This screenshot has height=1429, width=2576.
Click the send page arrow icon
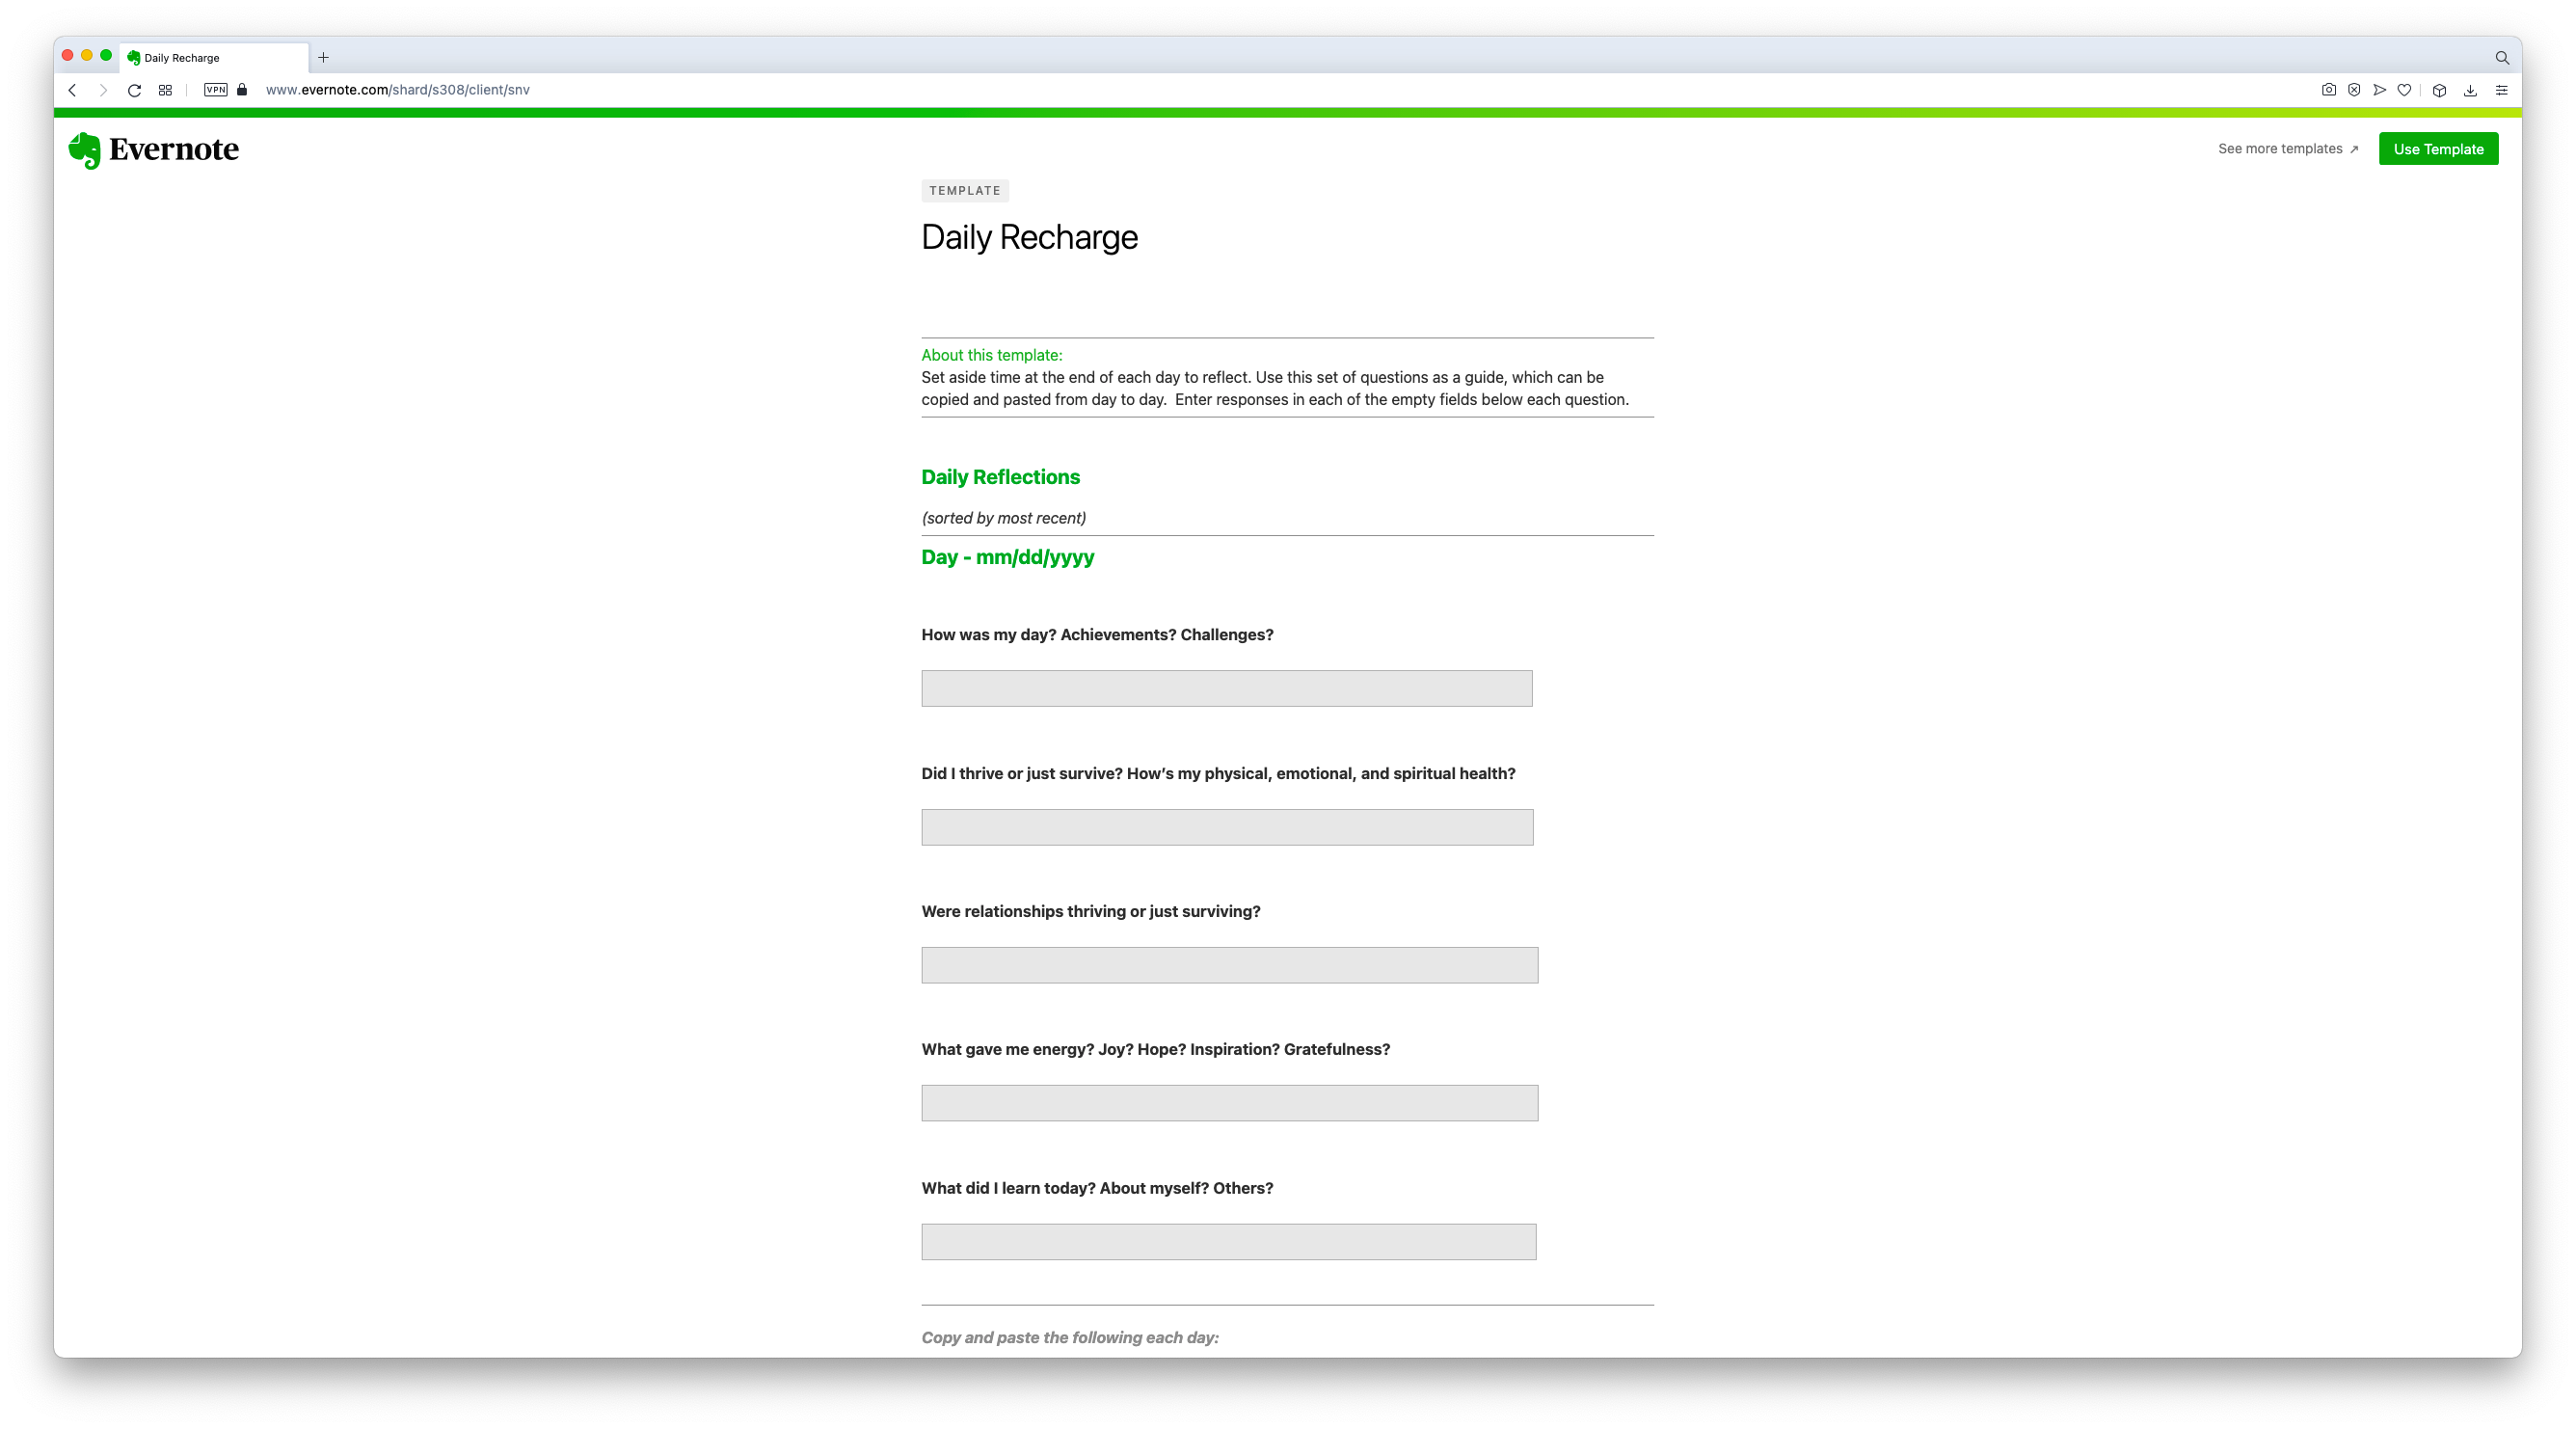pos(2379,90)
